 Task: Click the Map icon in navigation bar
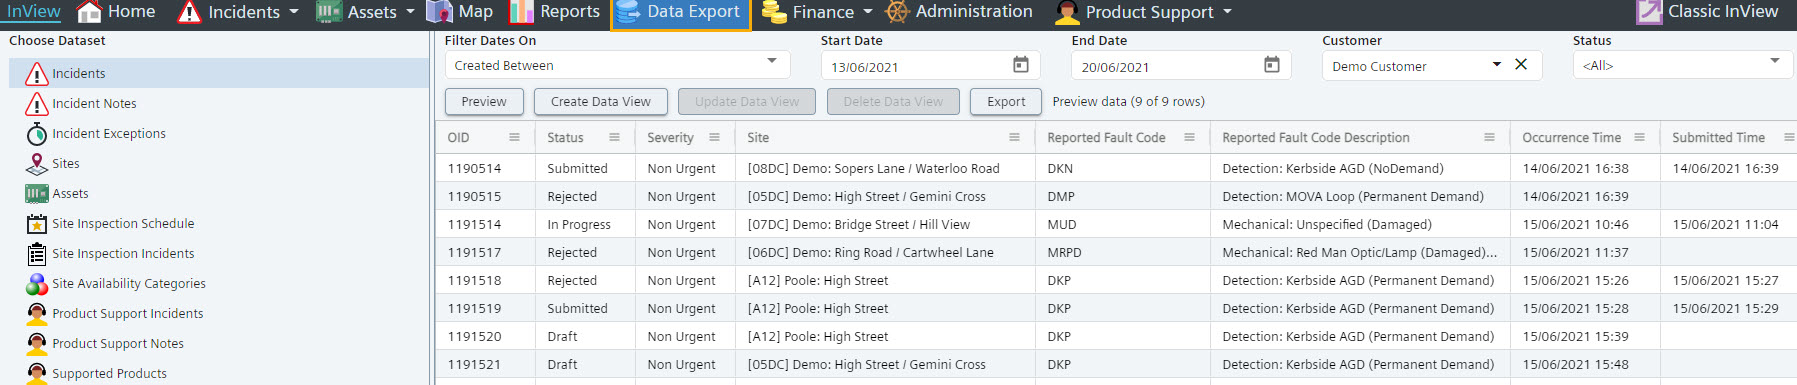point(439,12)
